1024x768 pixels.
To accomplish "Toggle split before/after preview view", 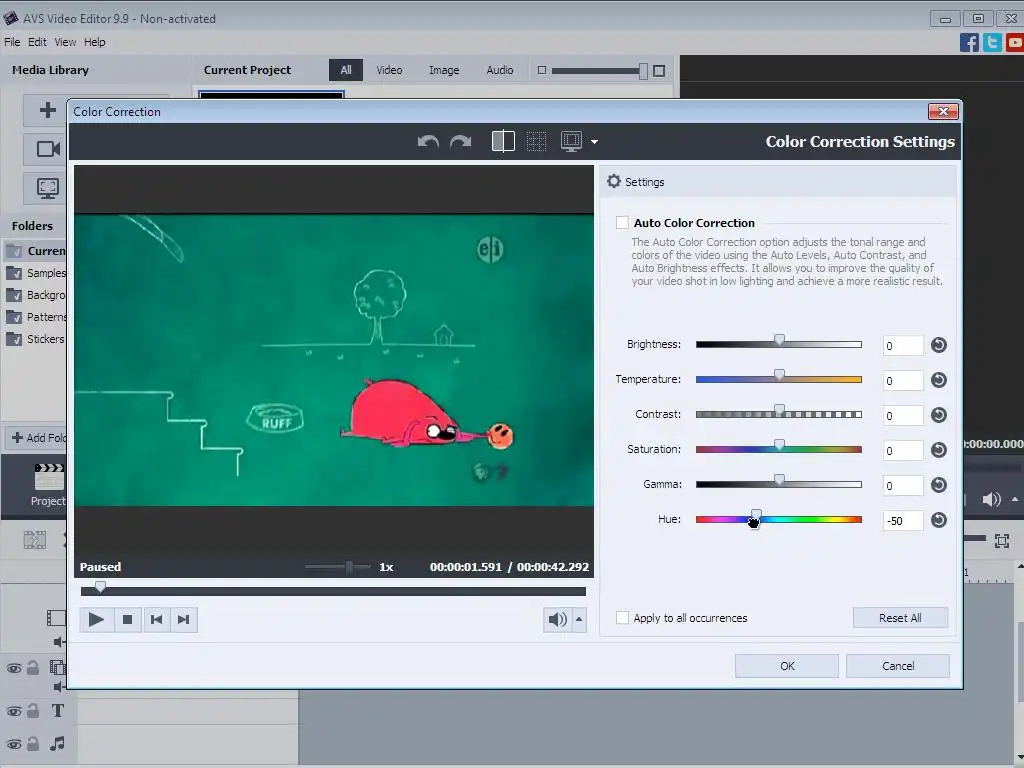I will (x=503, y=142).
